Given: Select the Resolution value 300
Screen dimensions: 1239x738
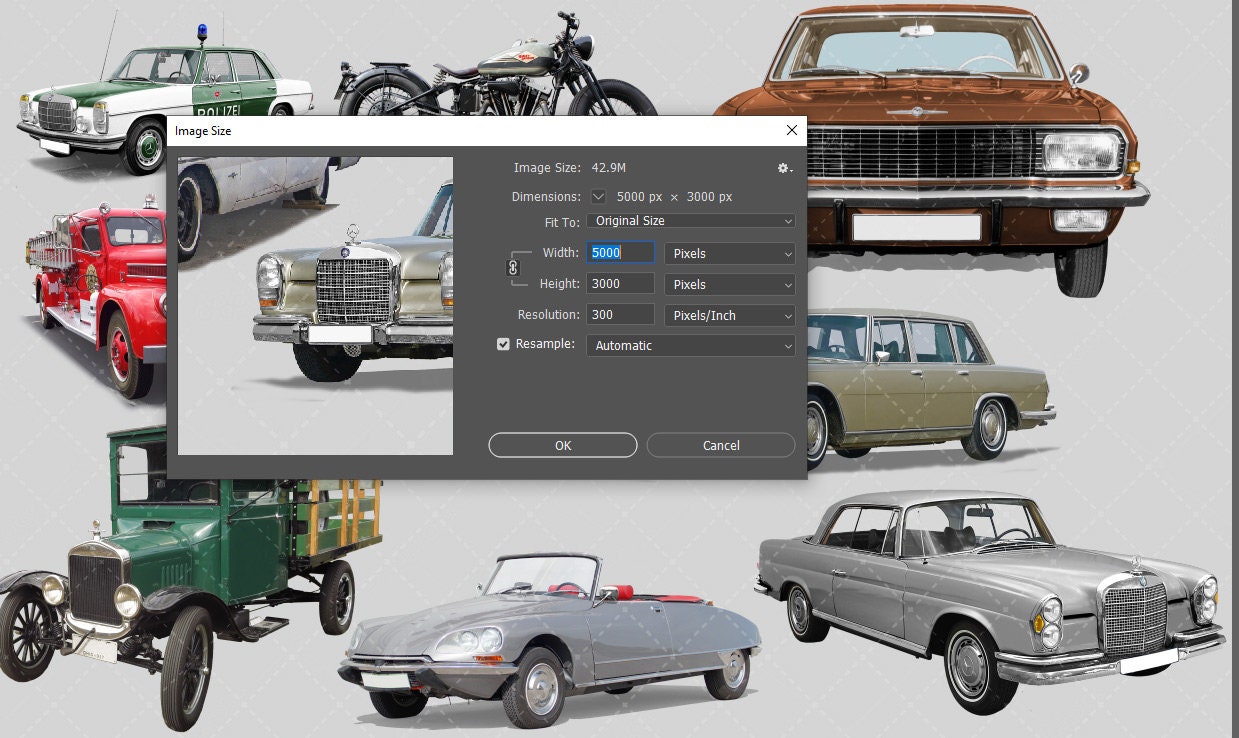Looking at the screenshot, I should point(620,315).
